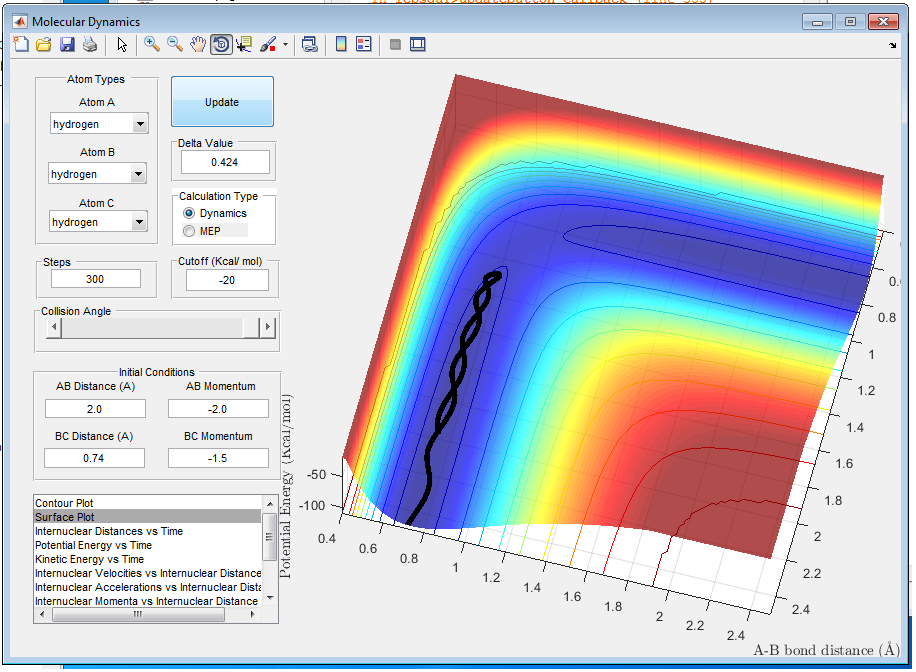Save the figure with floppy disk icon
The image size is (916, 672).
tap(67, 44)
